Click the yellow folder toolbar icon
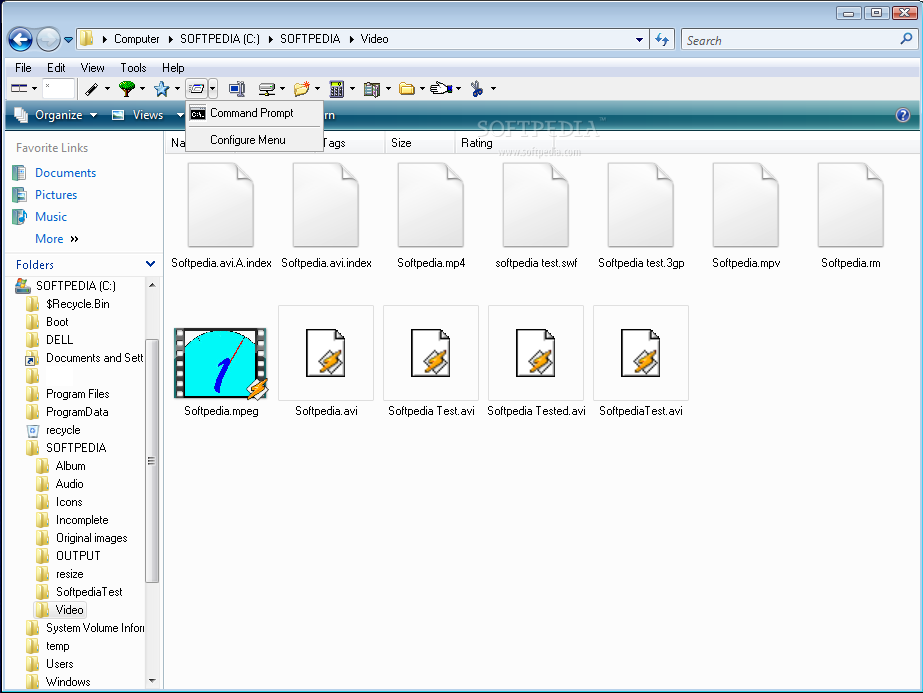The height and width of the screenshot is (693, 923). tap(407, 89)
